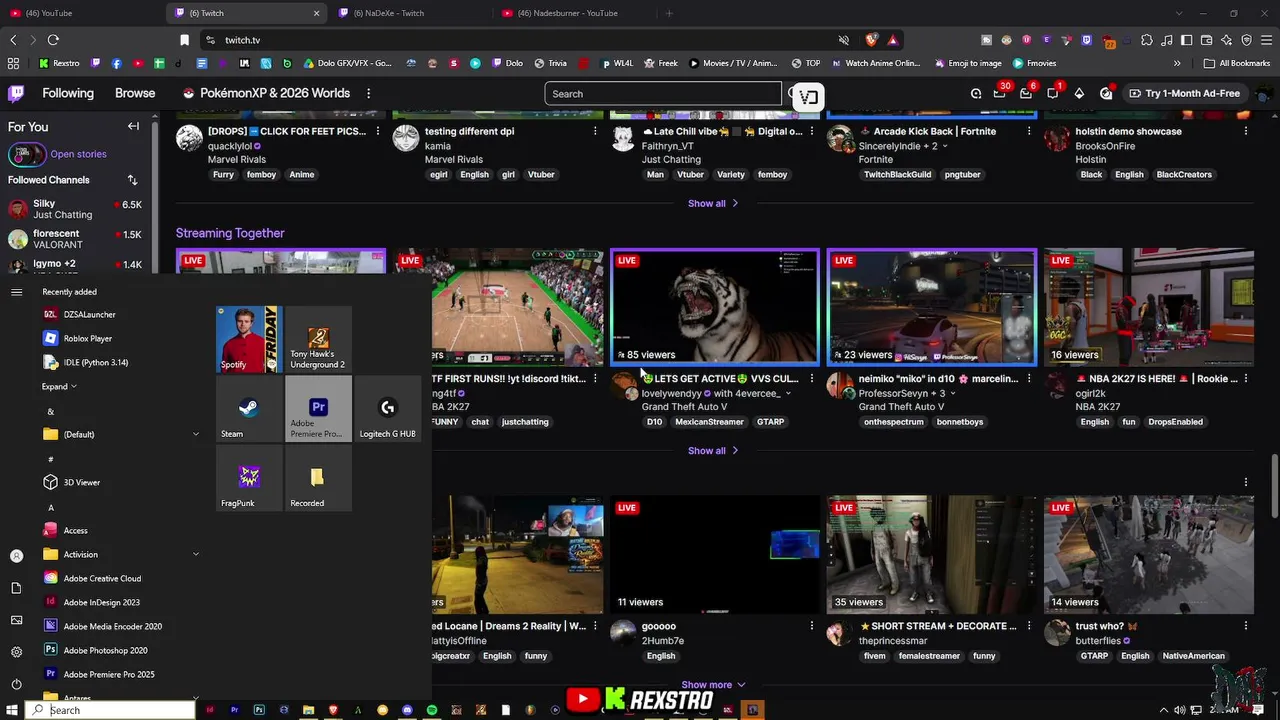Open the Start menu power options

click(16, 684)
